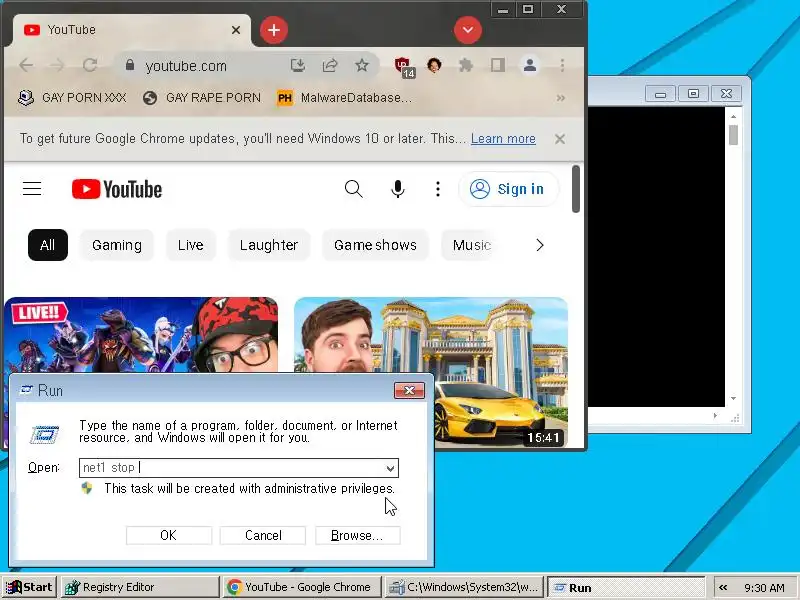Click the Chrome page vertical scrollbar
Viewport: 800px width, 600px height.
(576, 189)
